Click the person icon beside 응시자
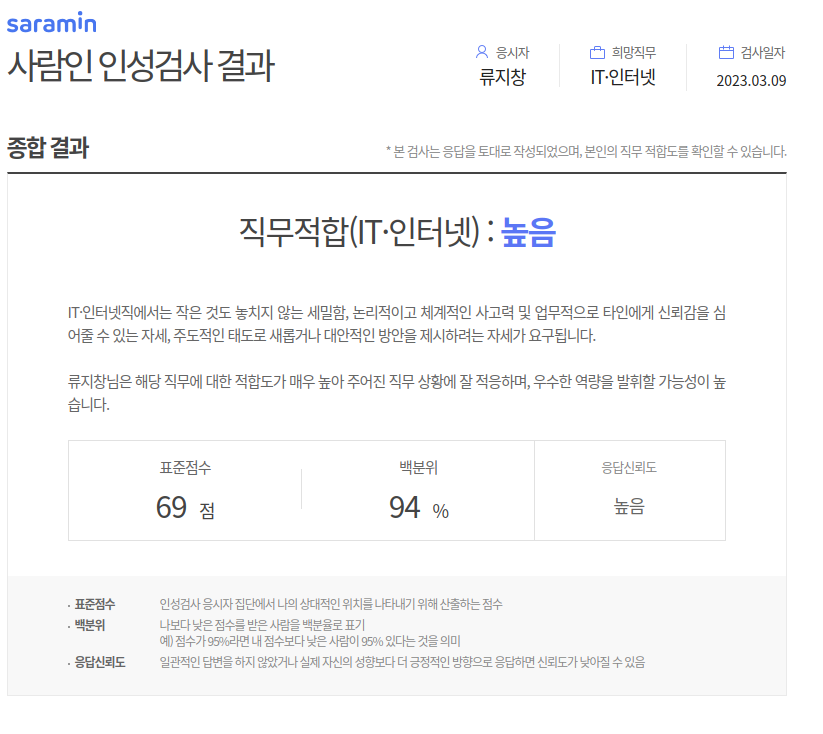The image size is (823, 734). click(x=481, y=52)
